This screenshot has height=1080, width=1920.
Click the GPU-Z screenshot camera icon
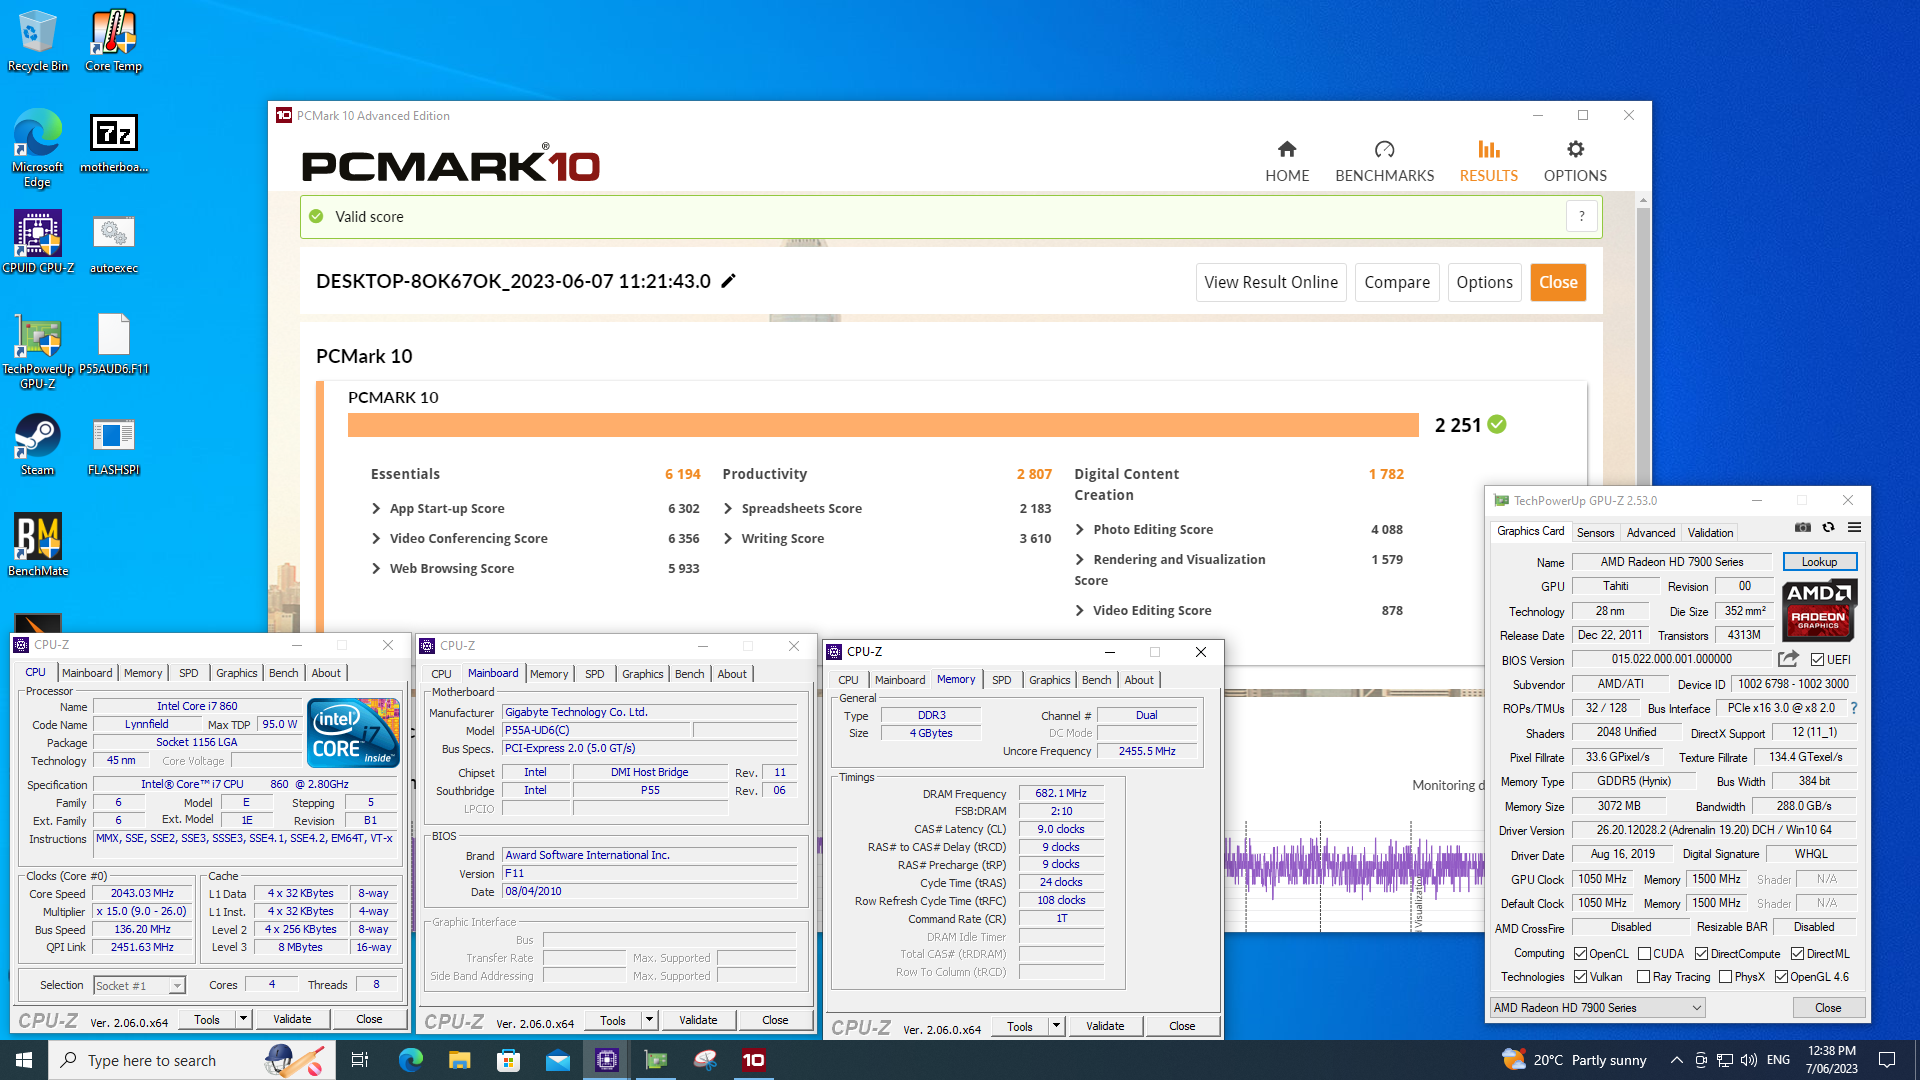pyautogui.click(x=1802, y=527)
